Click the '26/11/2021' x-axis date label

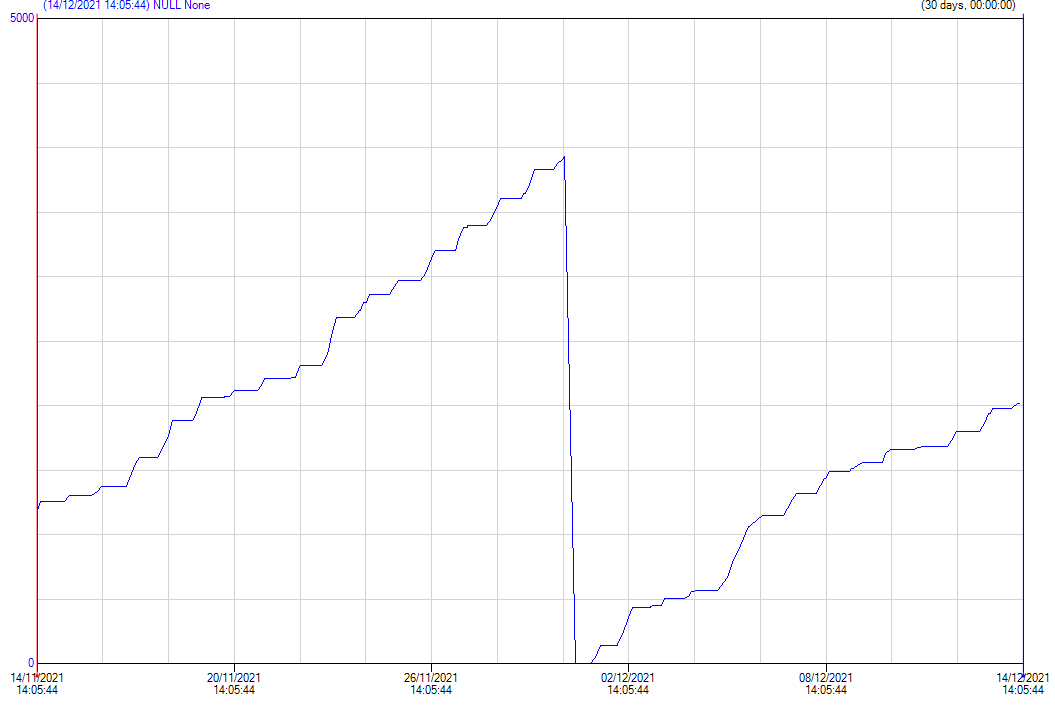pos(431,677)
